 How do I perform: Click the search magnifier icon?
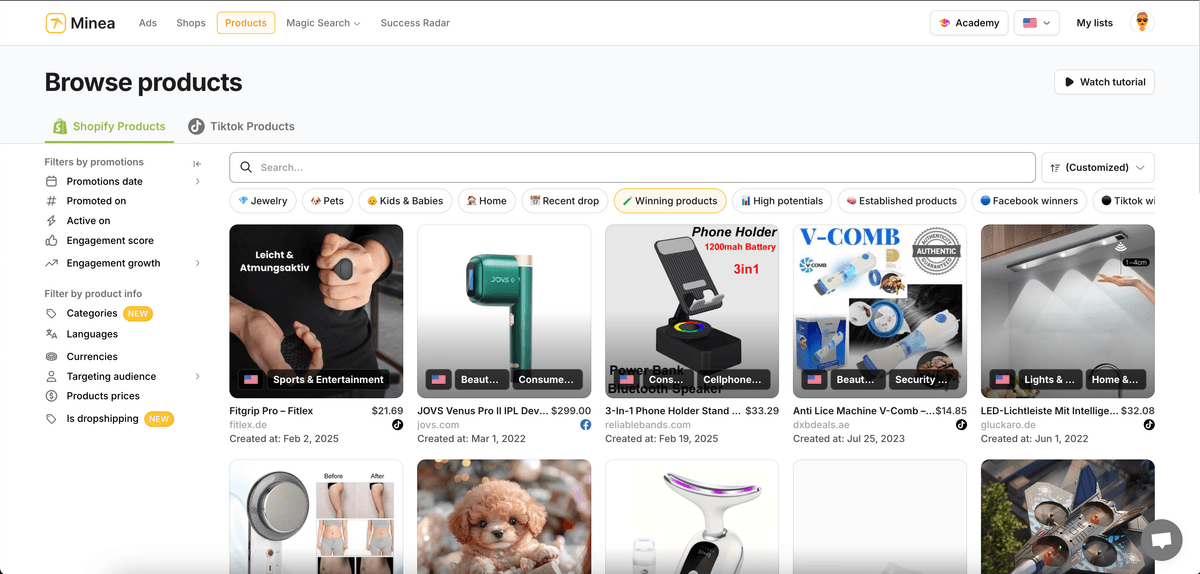246,167
